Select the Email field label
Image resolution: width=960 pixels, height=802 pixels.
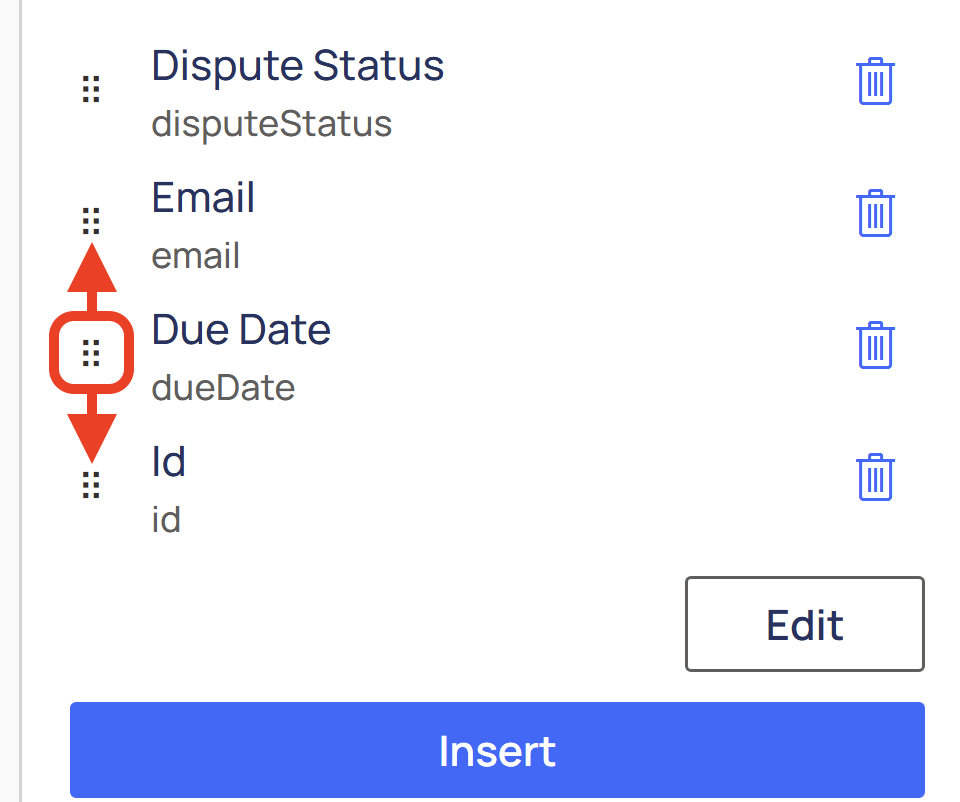tap(203, 198)
